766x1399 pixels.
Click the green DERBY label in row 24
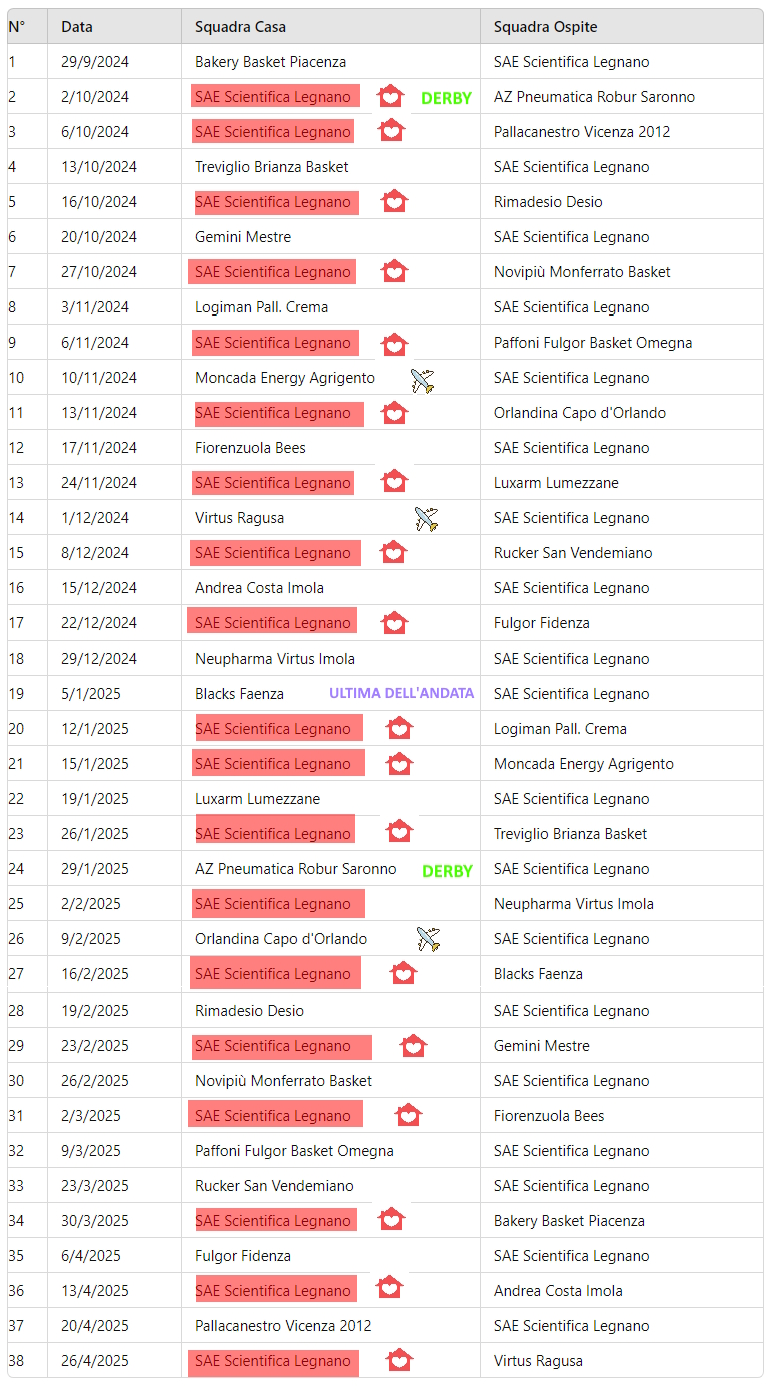(447, 871)
